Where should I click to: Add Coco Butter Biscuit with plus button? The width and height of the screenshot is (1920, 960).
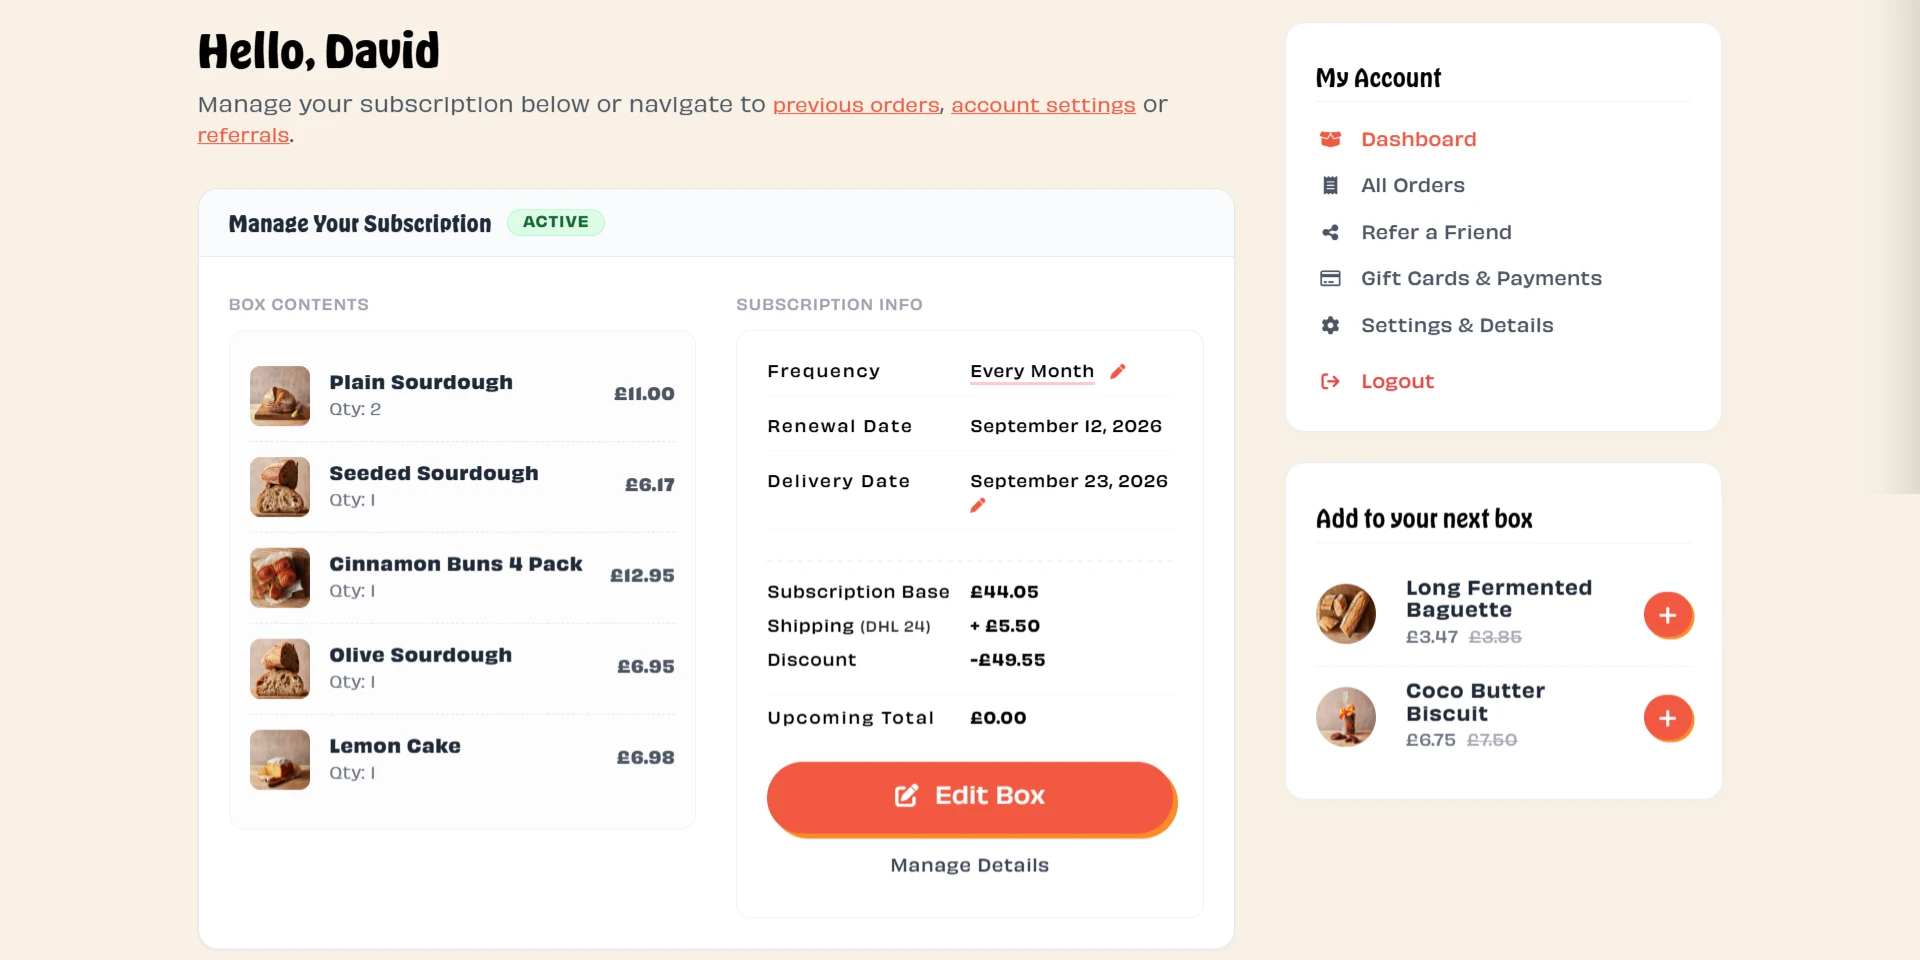click(1668, 718)
